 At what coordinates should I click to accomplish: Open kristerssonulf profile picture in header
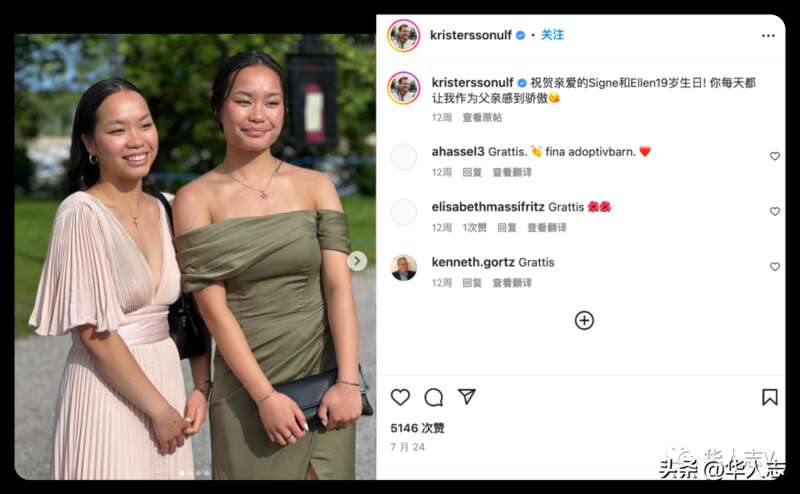coord(404,36)
